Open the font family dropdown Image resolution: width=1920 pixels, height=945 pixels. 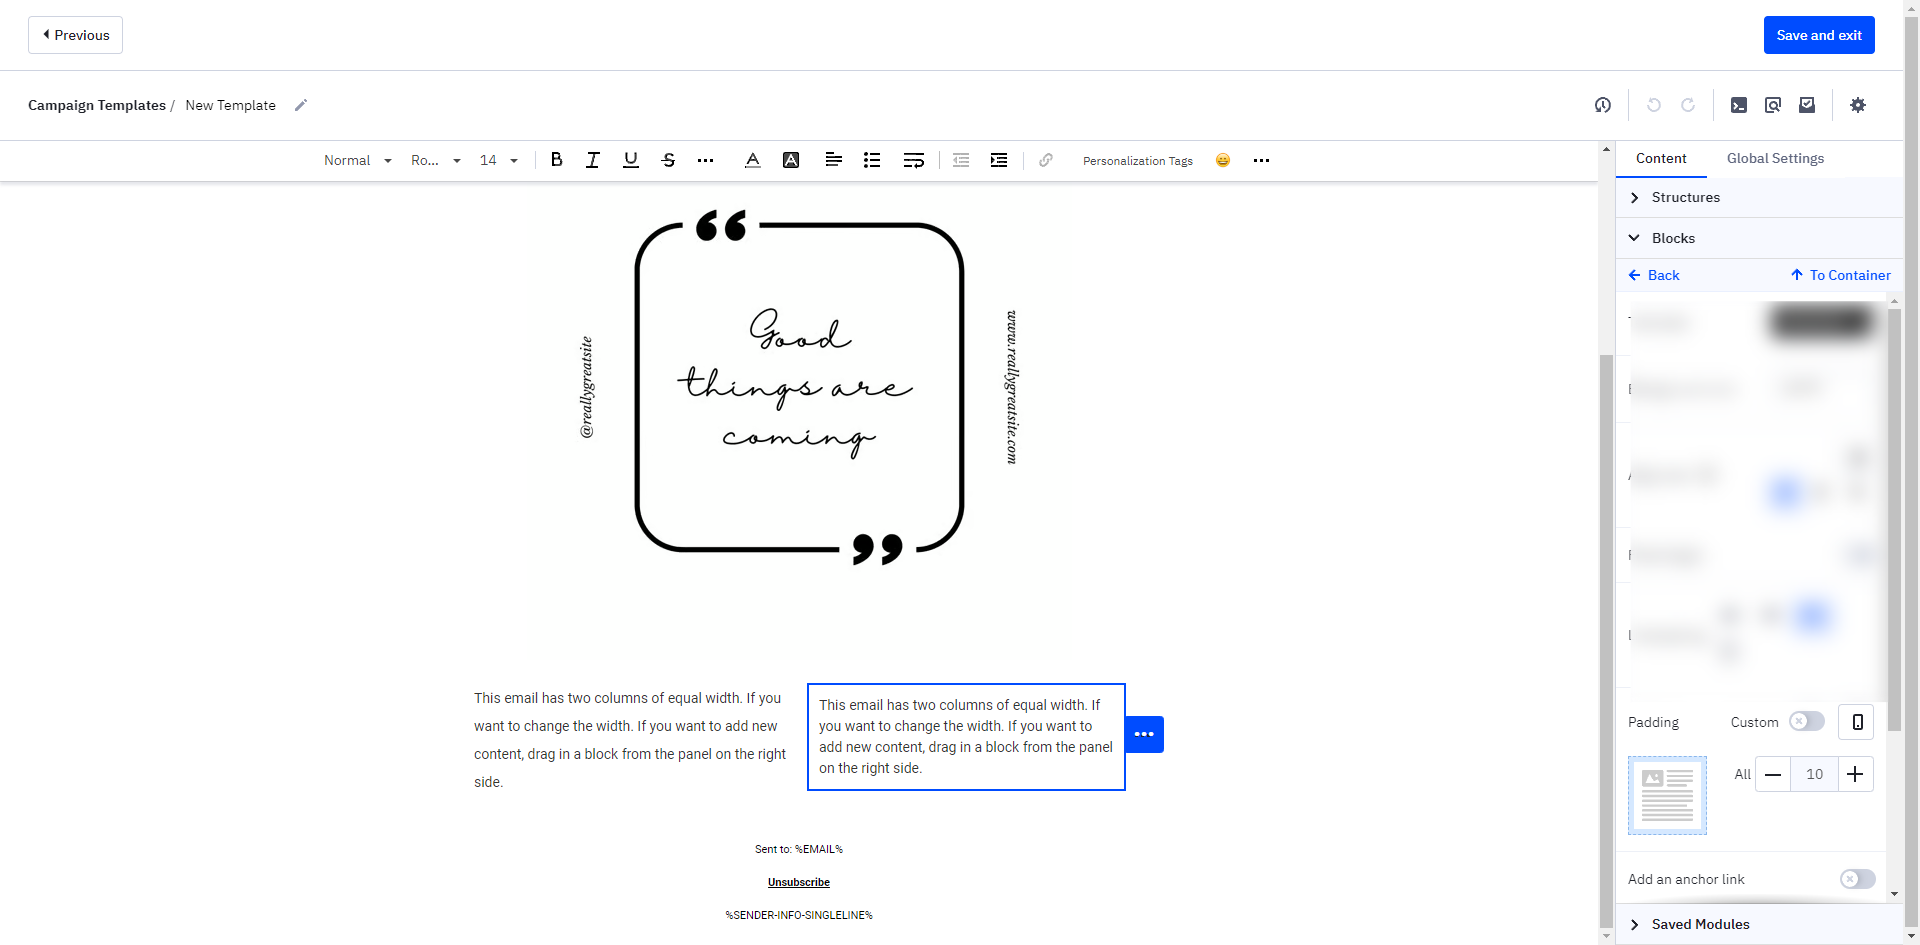(436, 160)
